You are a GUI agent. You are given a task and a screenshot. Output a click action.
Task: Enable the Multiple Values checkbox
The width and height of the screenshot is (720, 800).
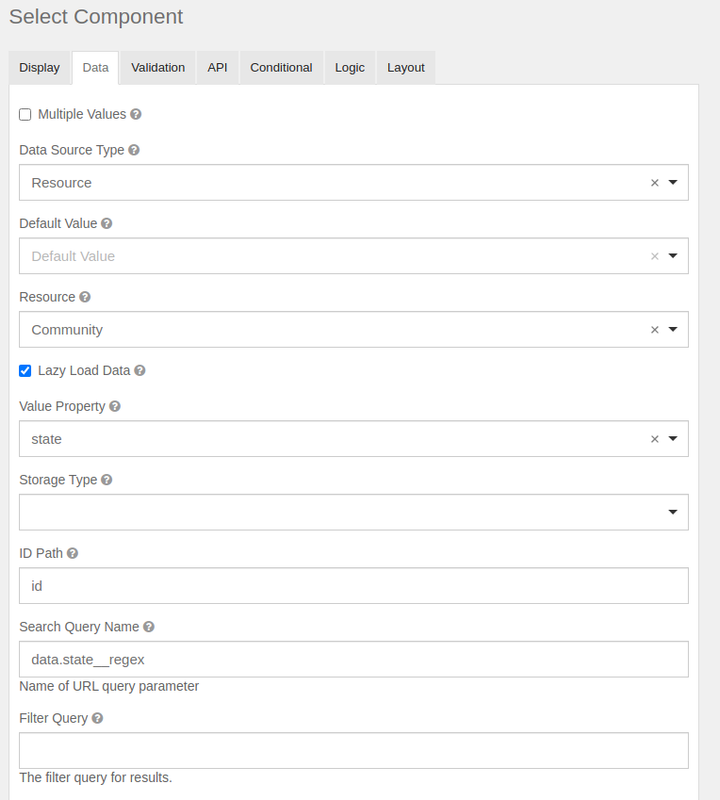pyautogui.click(x=25, y=114)
